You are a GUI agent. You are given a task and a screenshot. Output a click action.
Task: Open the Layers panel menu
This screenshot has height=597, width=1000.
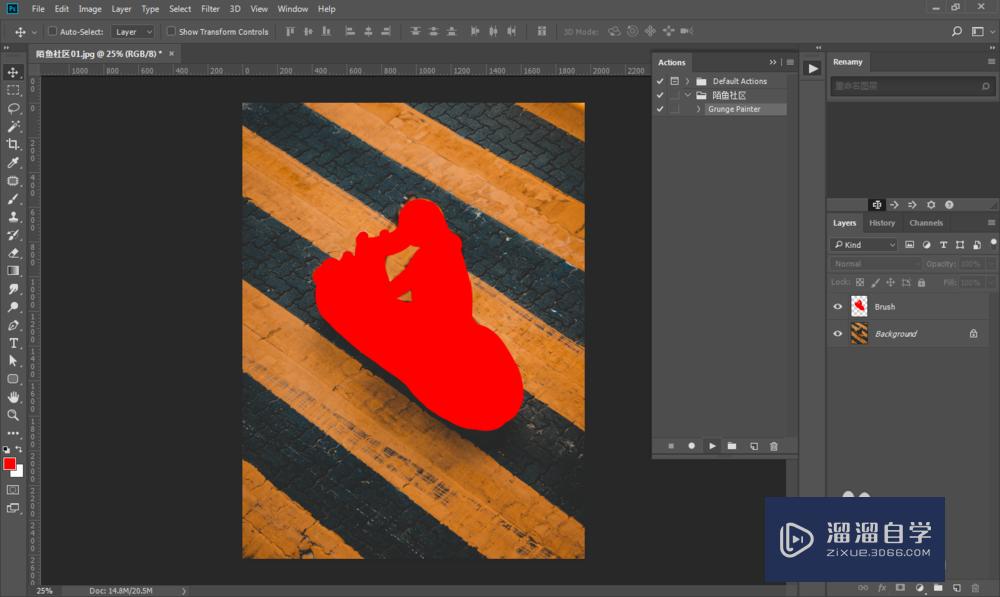(992, 223)
